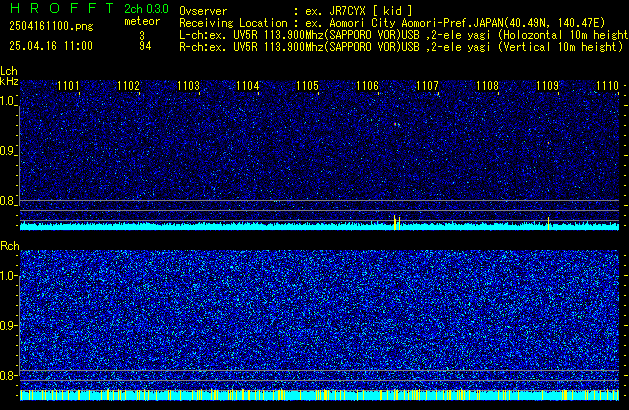Select the 1102 time marker
The width and height of the screenshot is (629, 410).
point(128,86)
